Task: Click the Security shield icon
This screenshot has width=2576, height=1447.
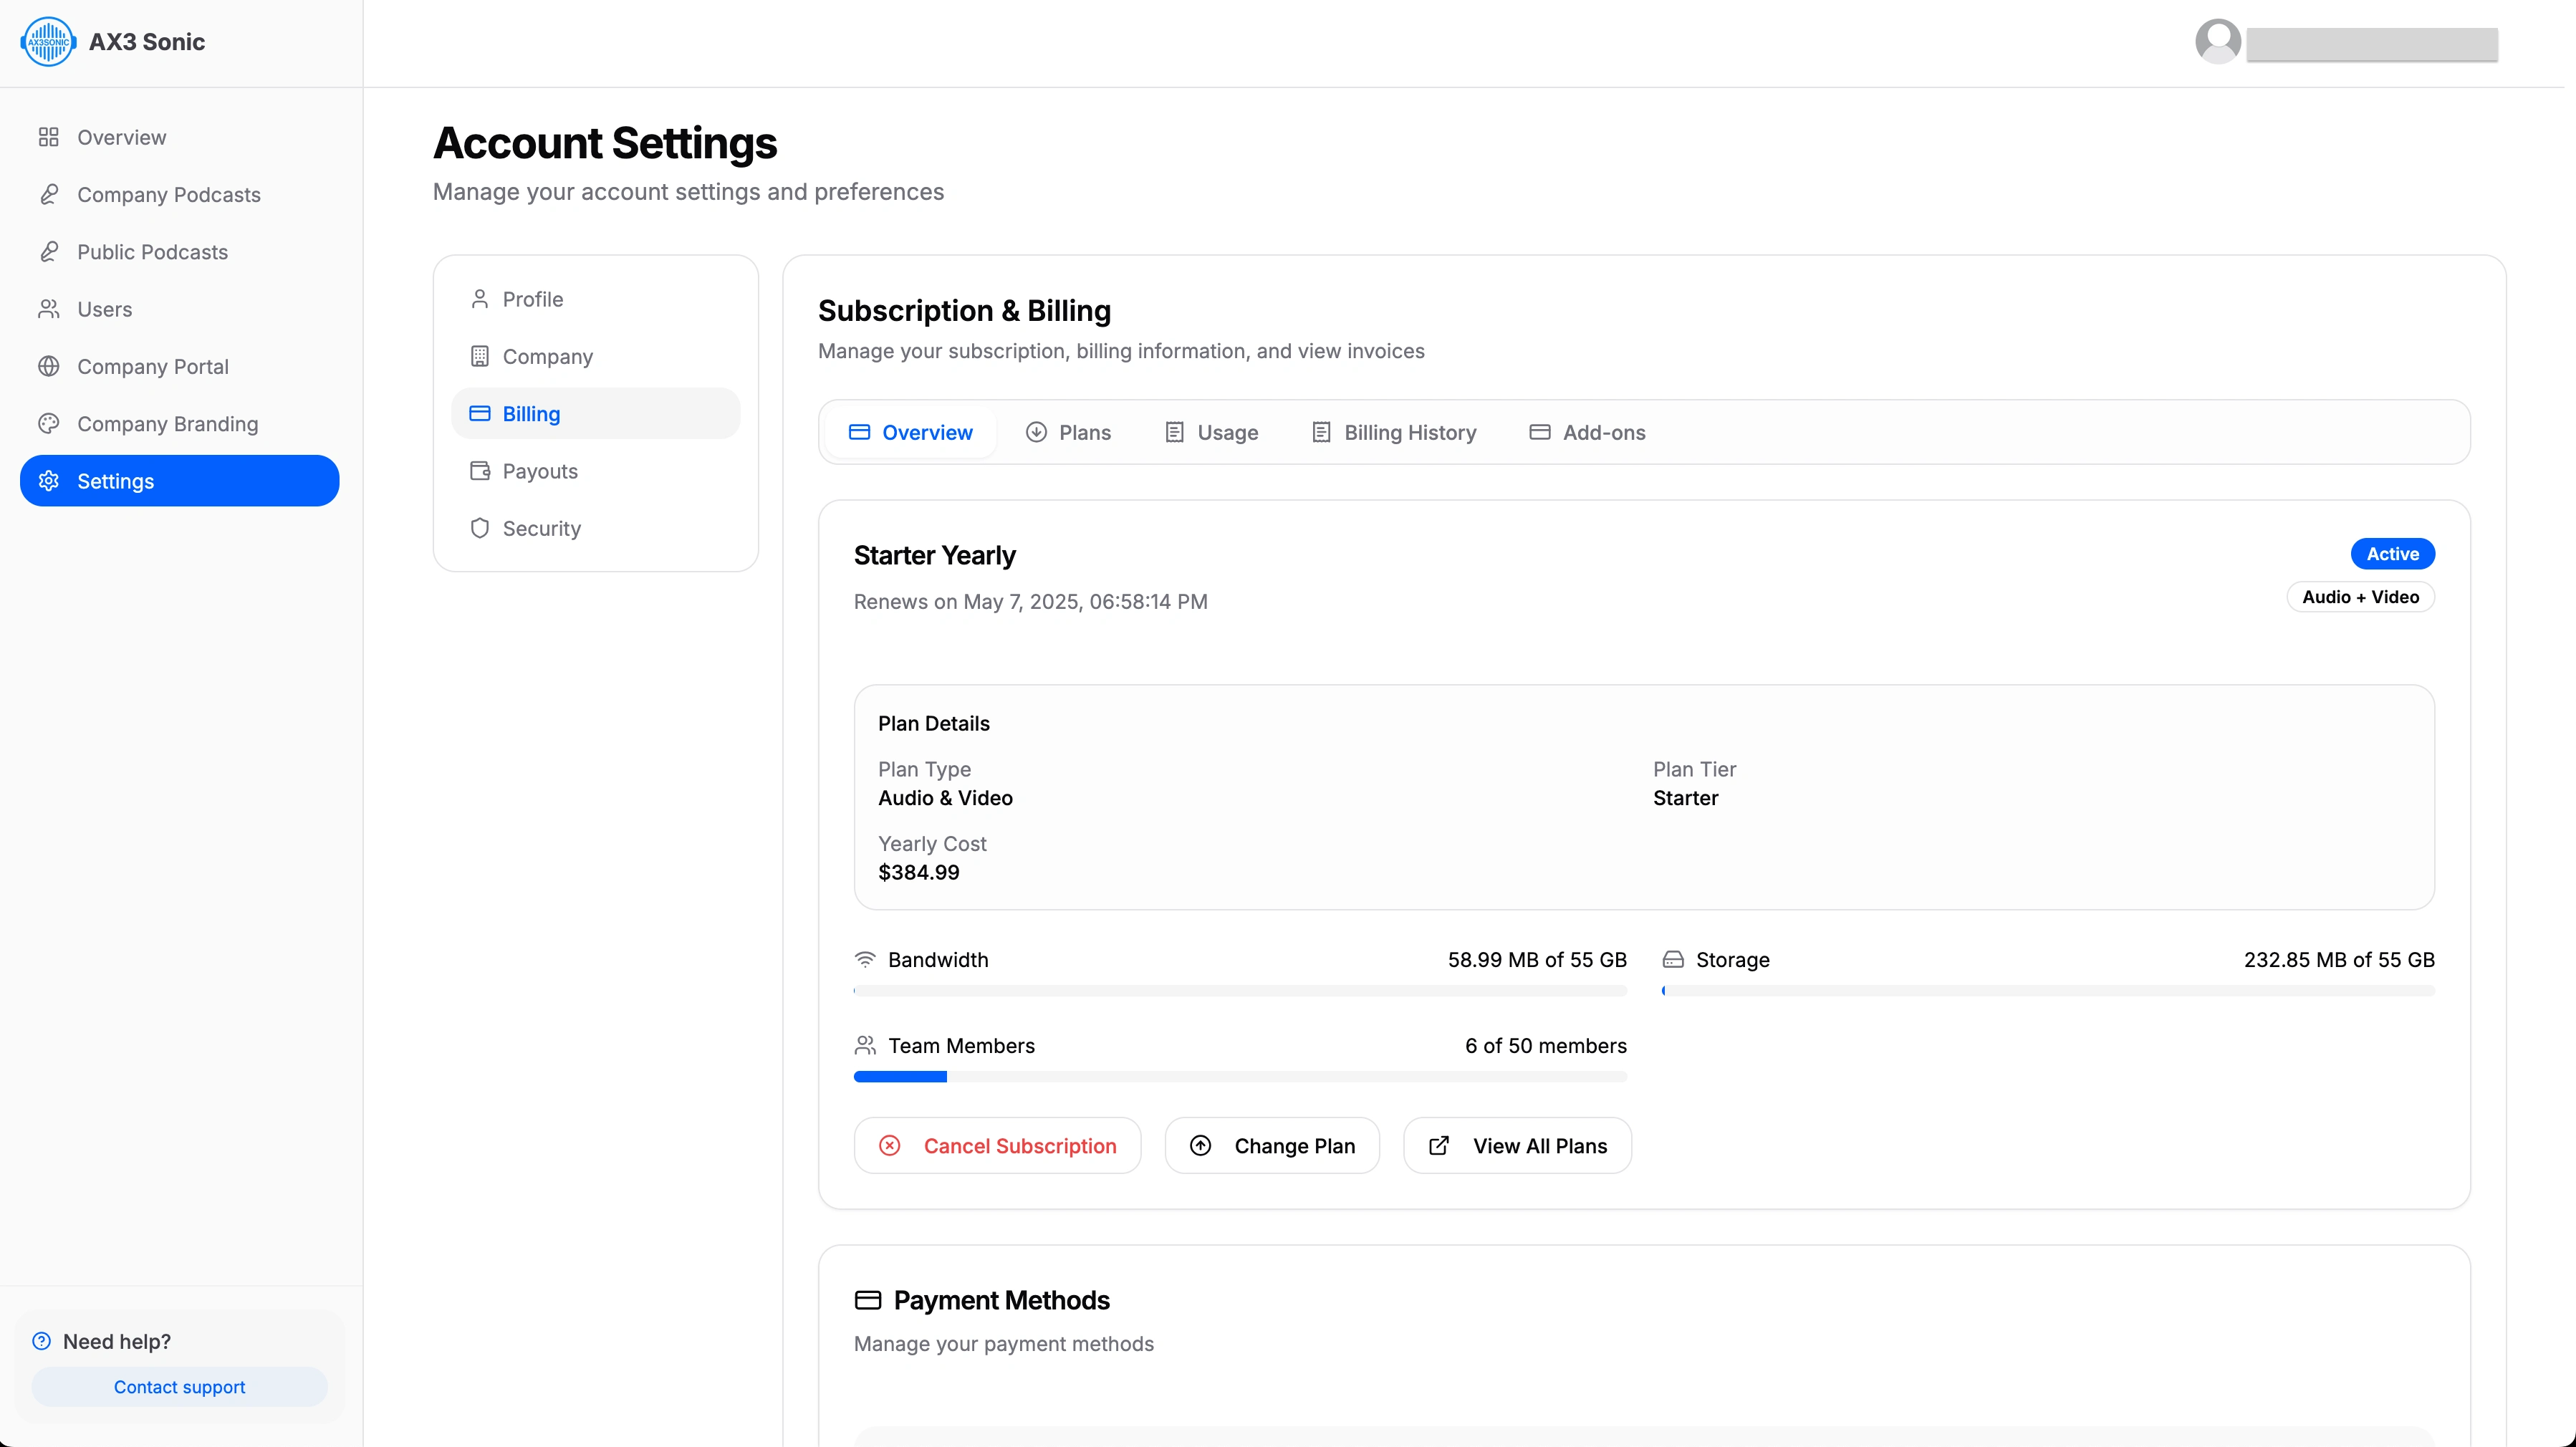Action: 480,528
